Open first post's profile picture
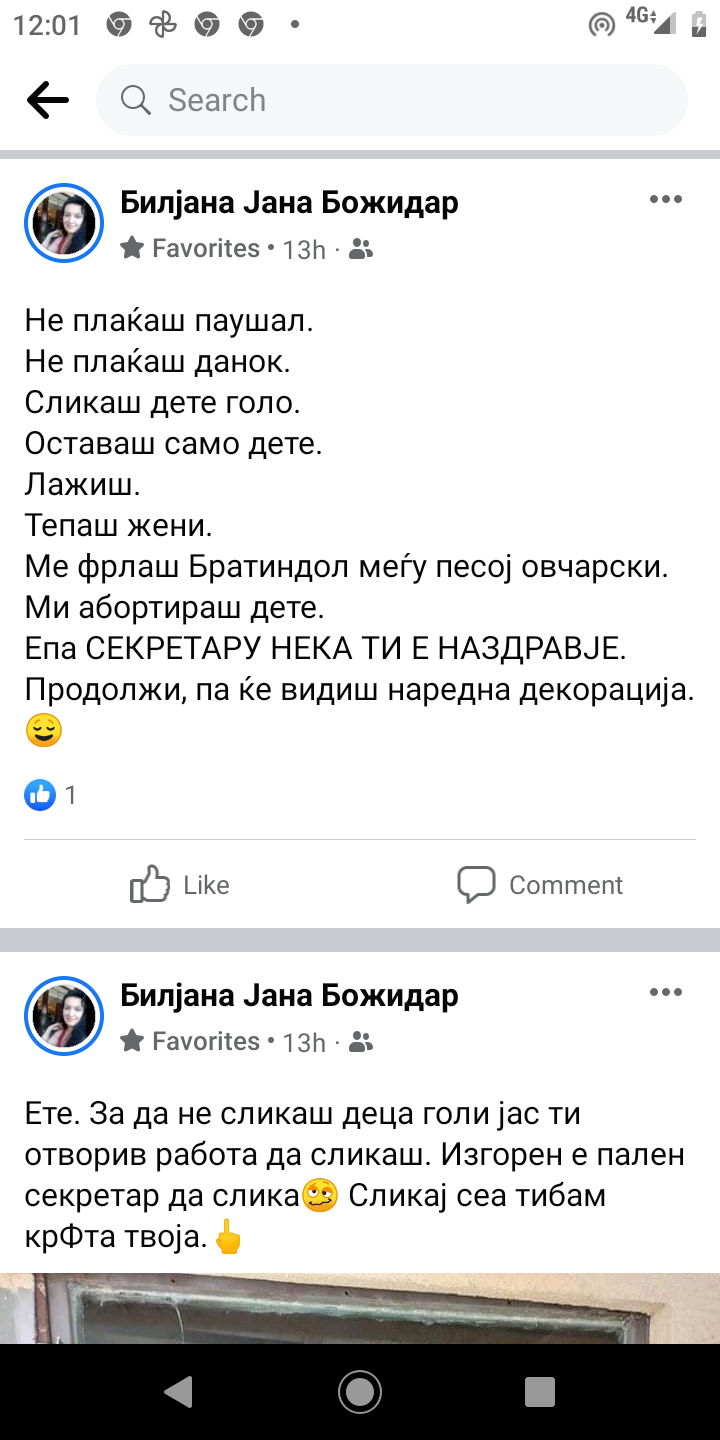 click(64, 223)
